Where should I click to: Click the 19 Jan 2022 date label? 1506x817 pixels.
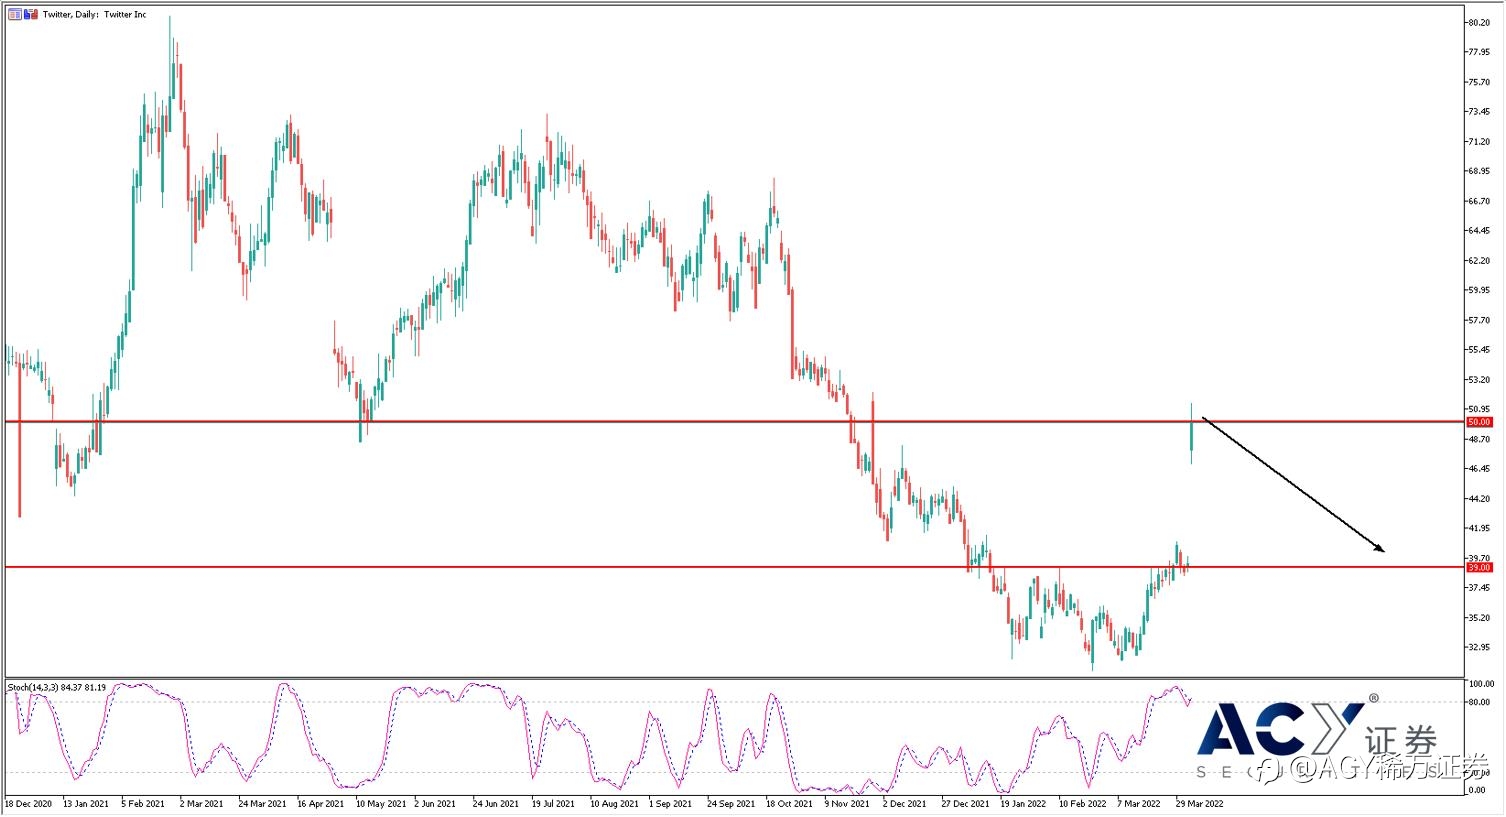coord(1023,803)
